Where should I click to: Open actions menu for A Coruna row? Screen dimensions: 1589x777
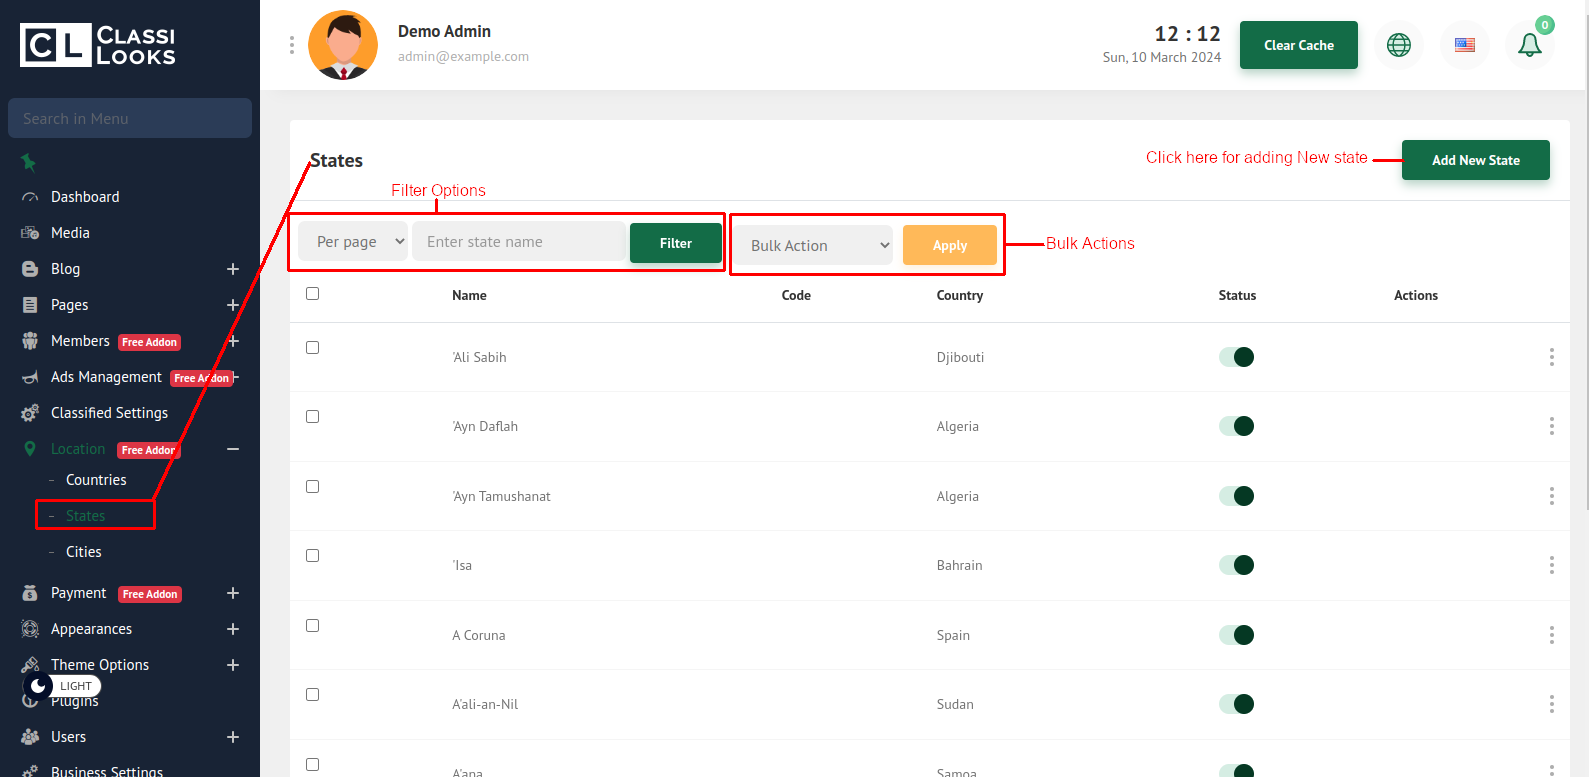[1551, 635]
